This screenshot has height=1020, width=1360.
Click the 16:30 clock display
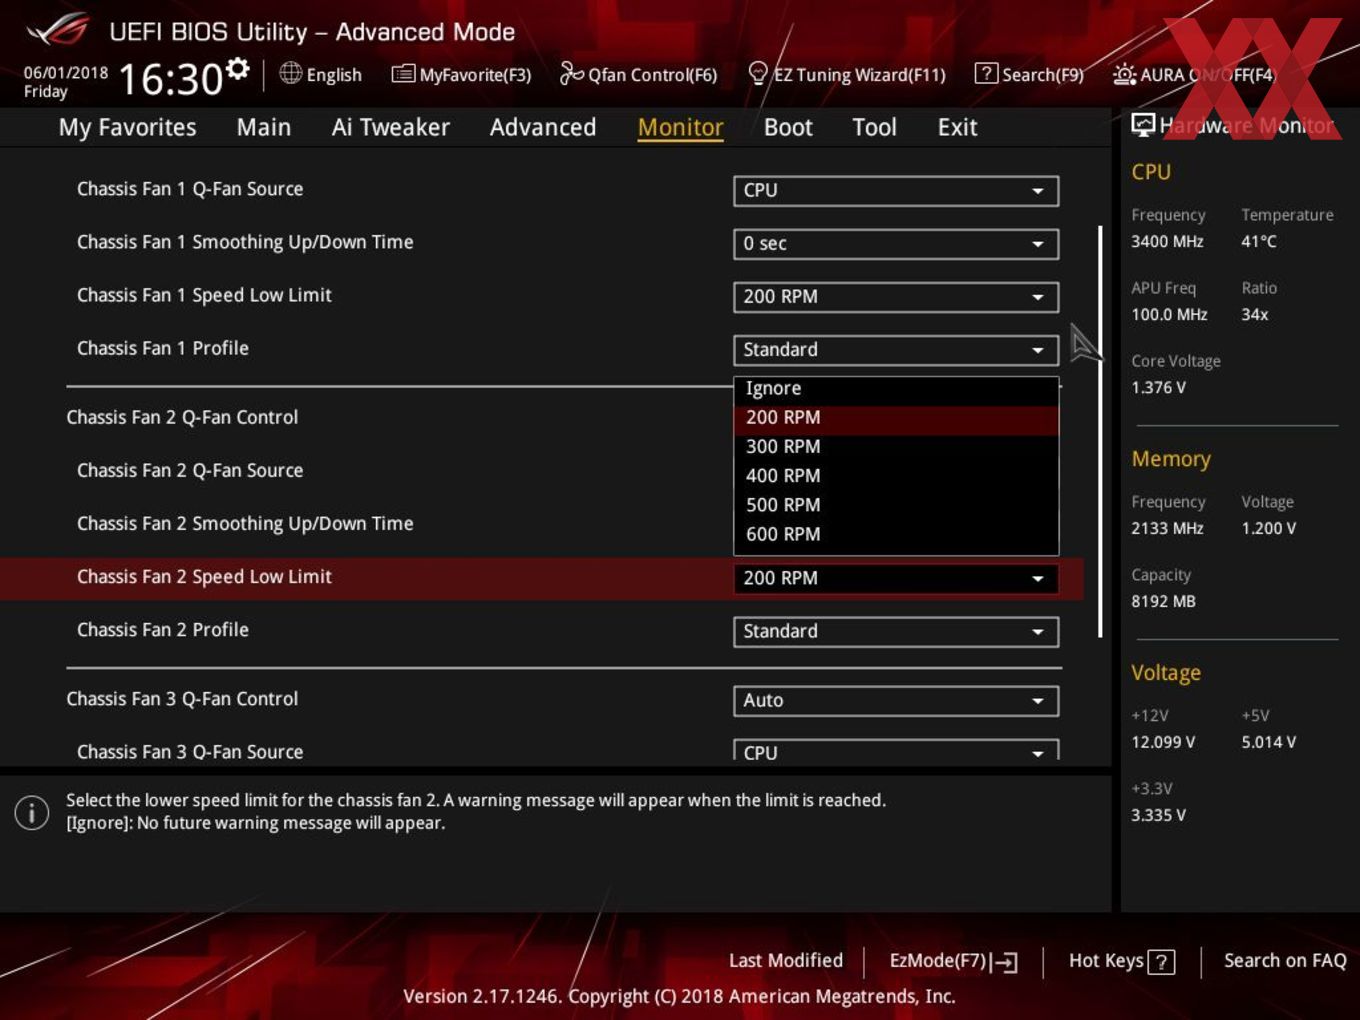click(171, 79)
